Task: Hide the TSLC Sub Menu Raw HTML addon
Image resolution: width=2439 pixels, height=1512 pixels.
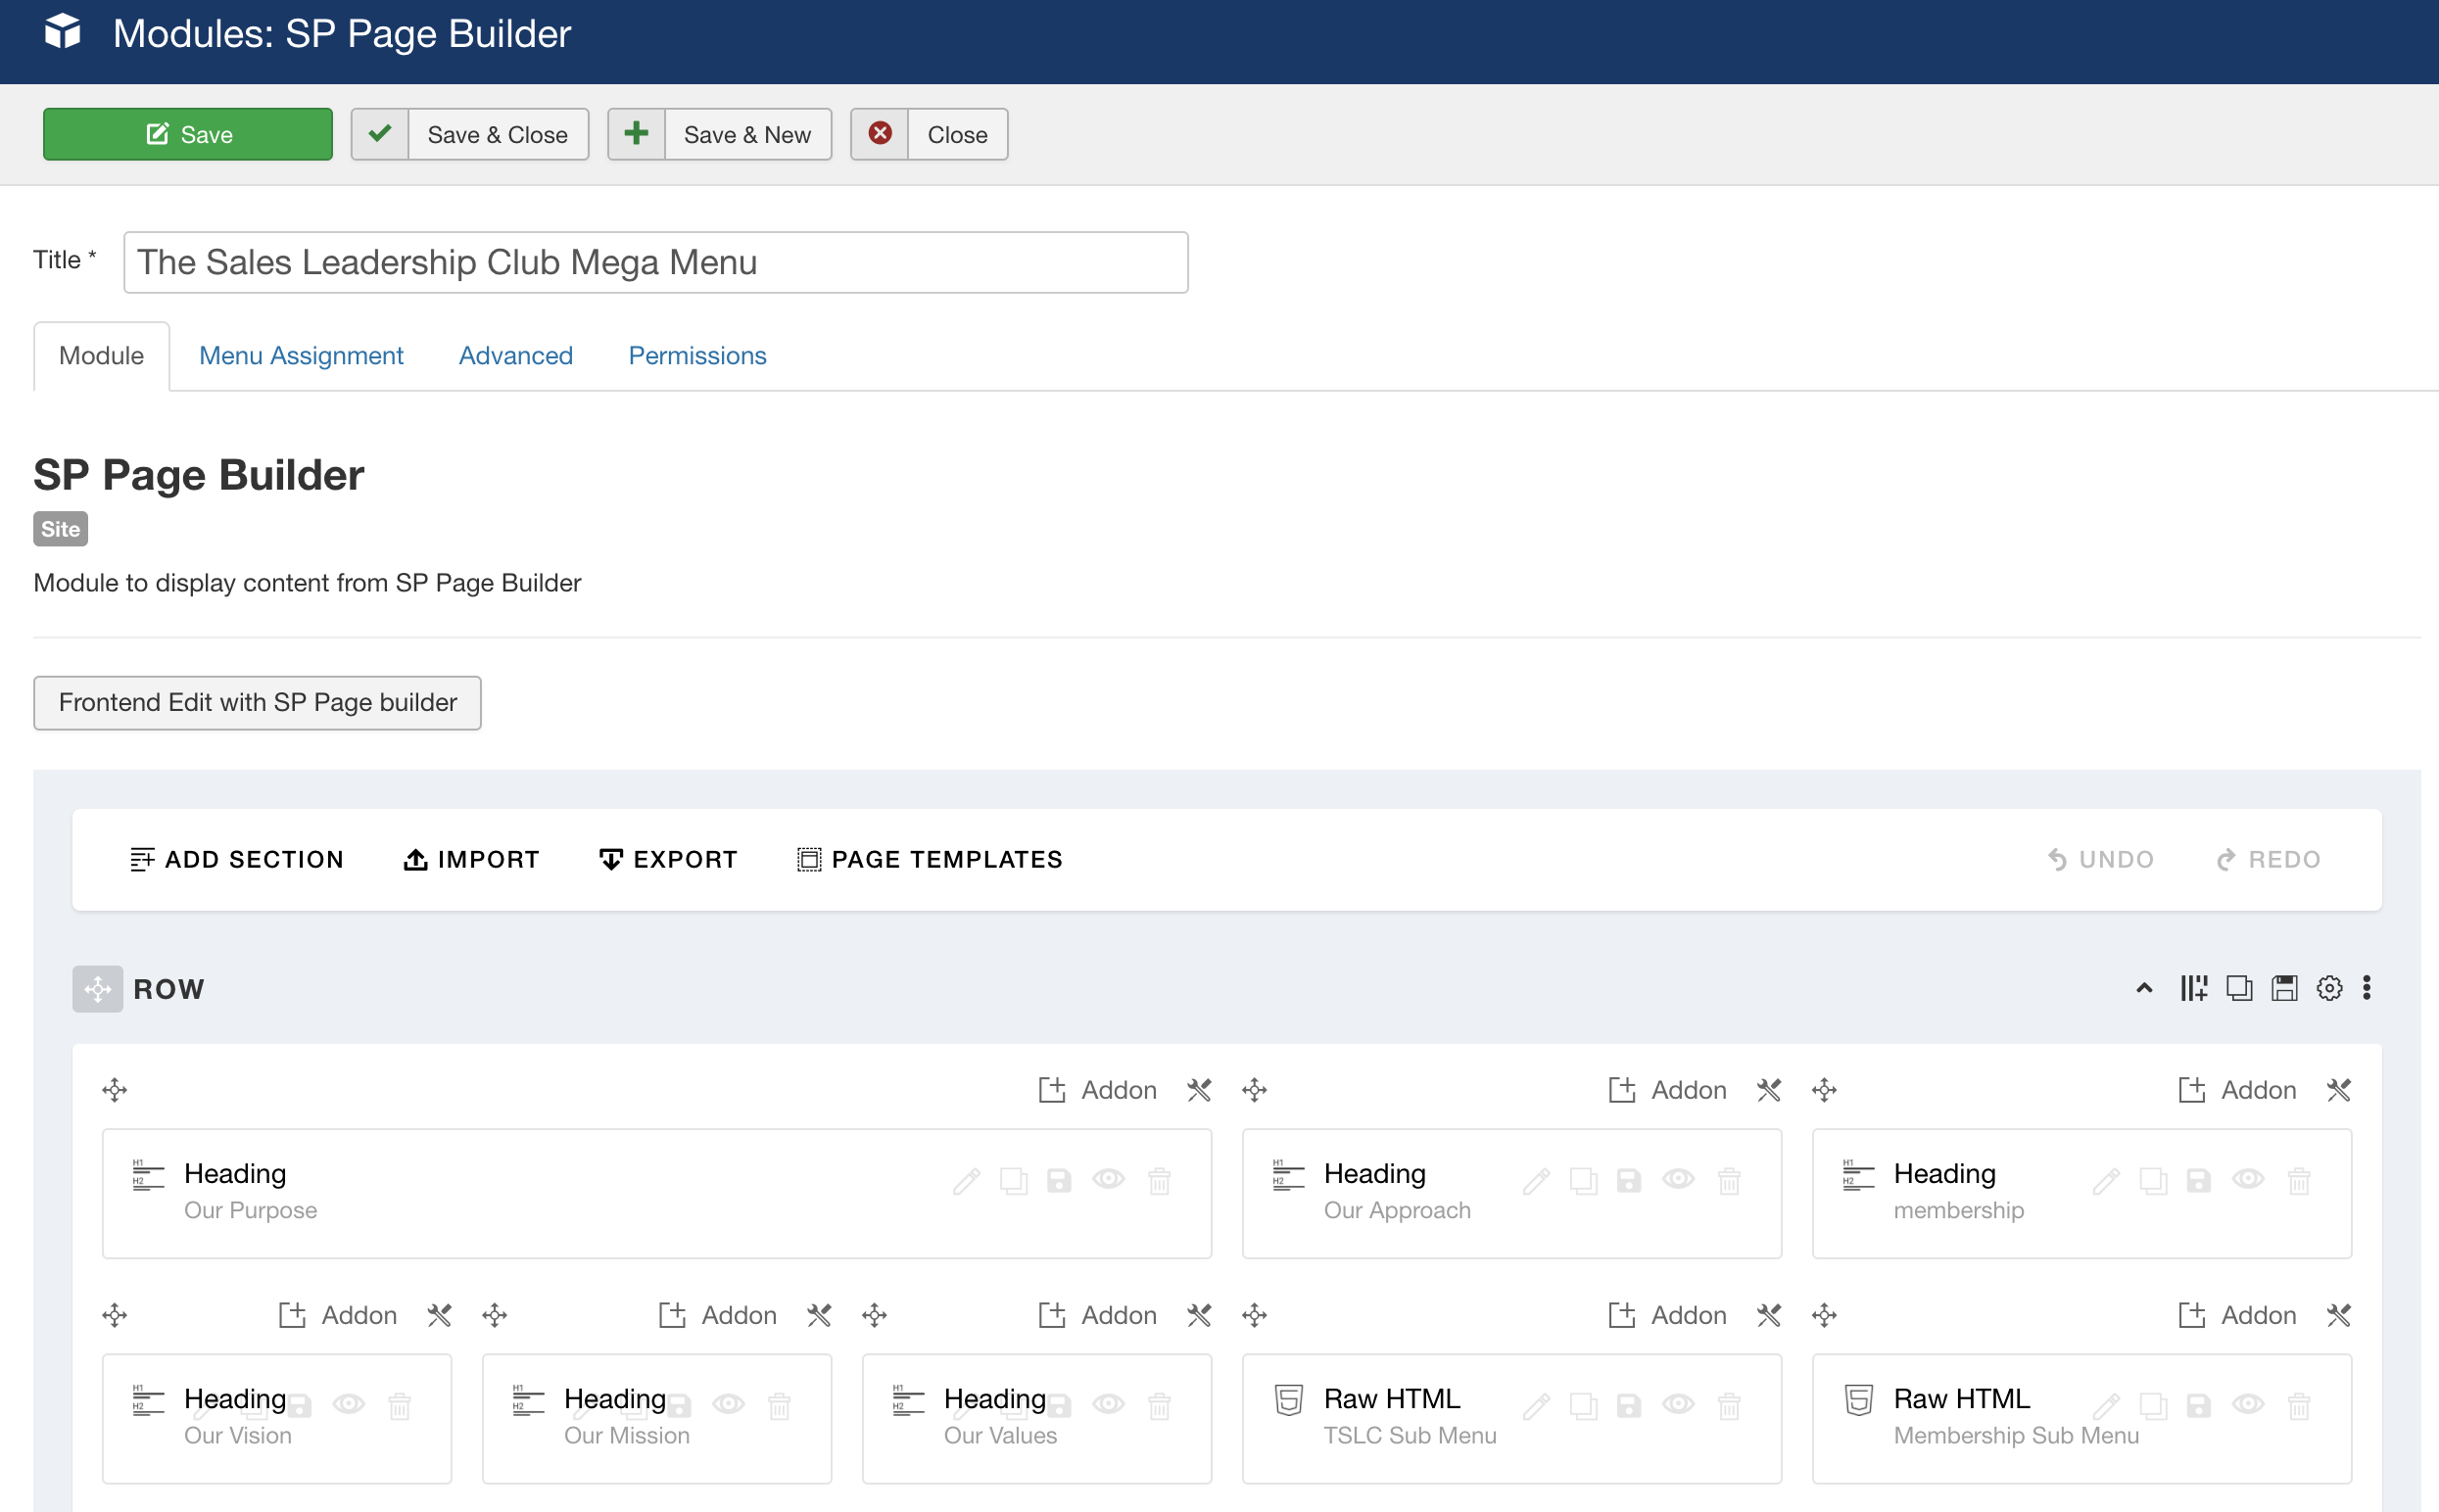Action: 1678,1405
